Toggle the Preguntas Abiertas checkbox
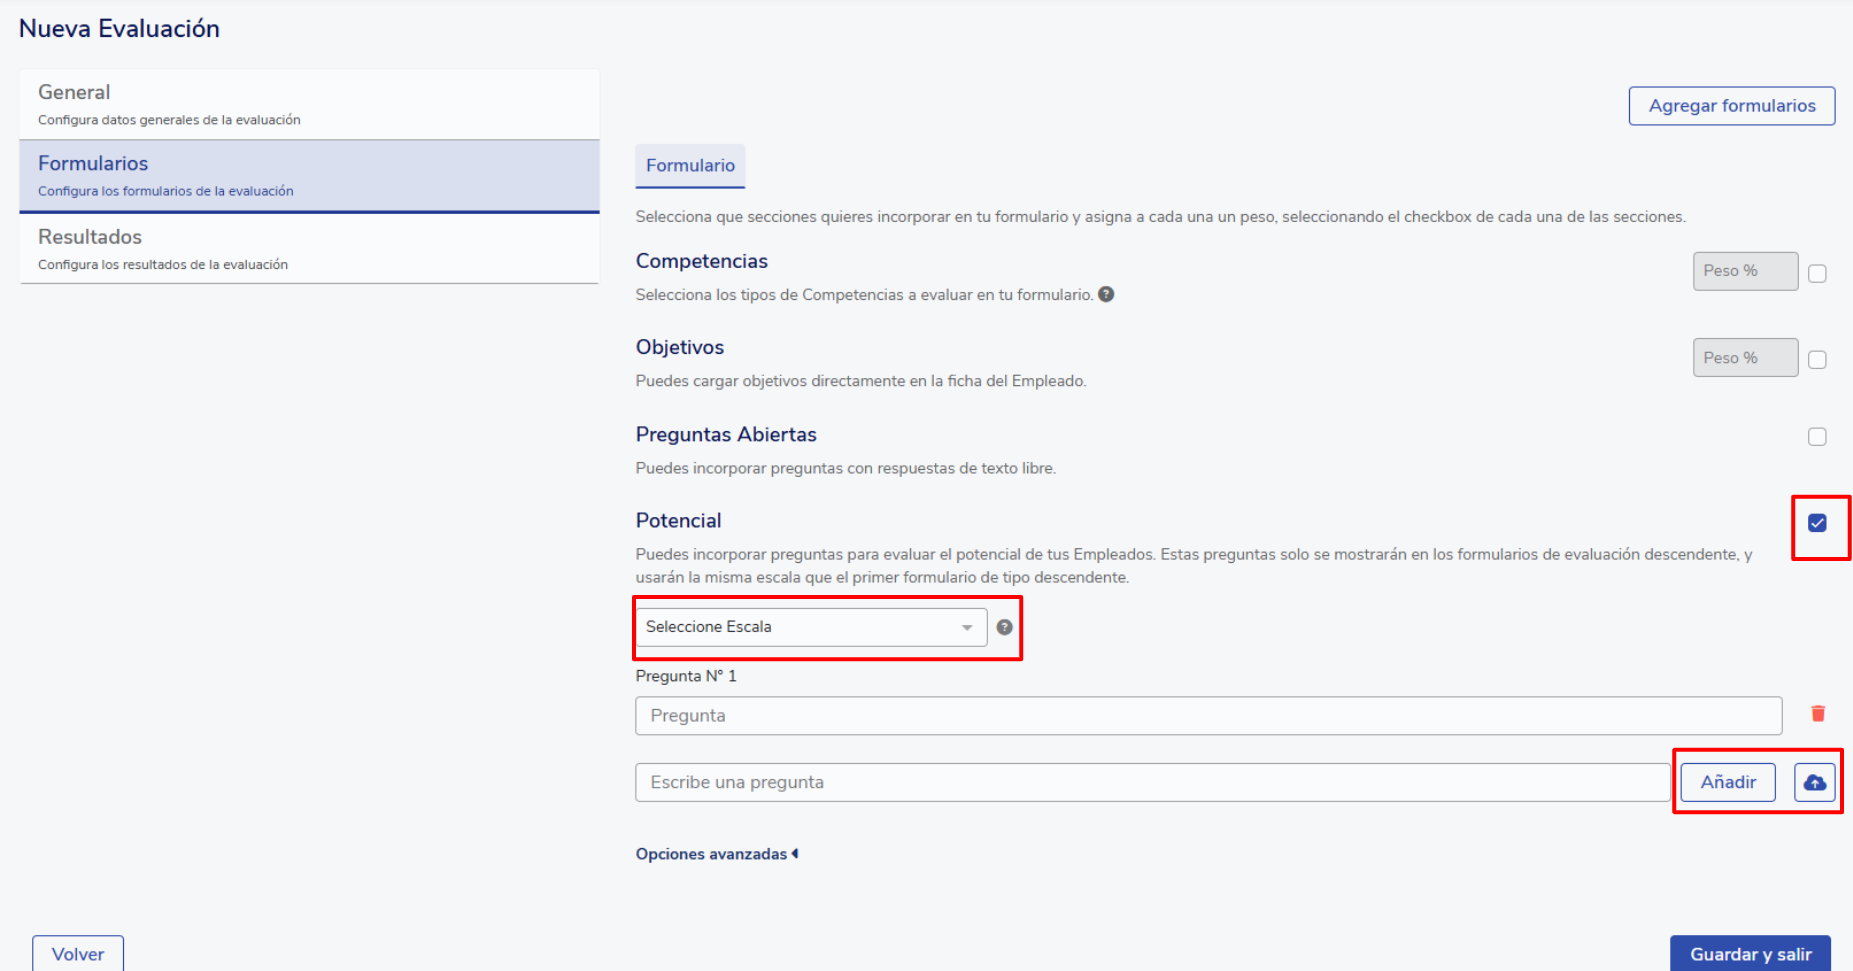Screen dimensions: 1853x971 click(1817, 437)
